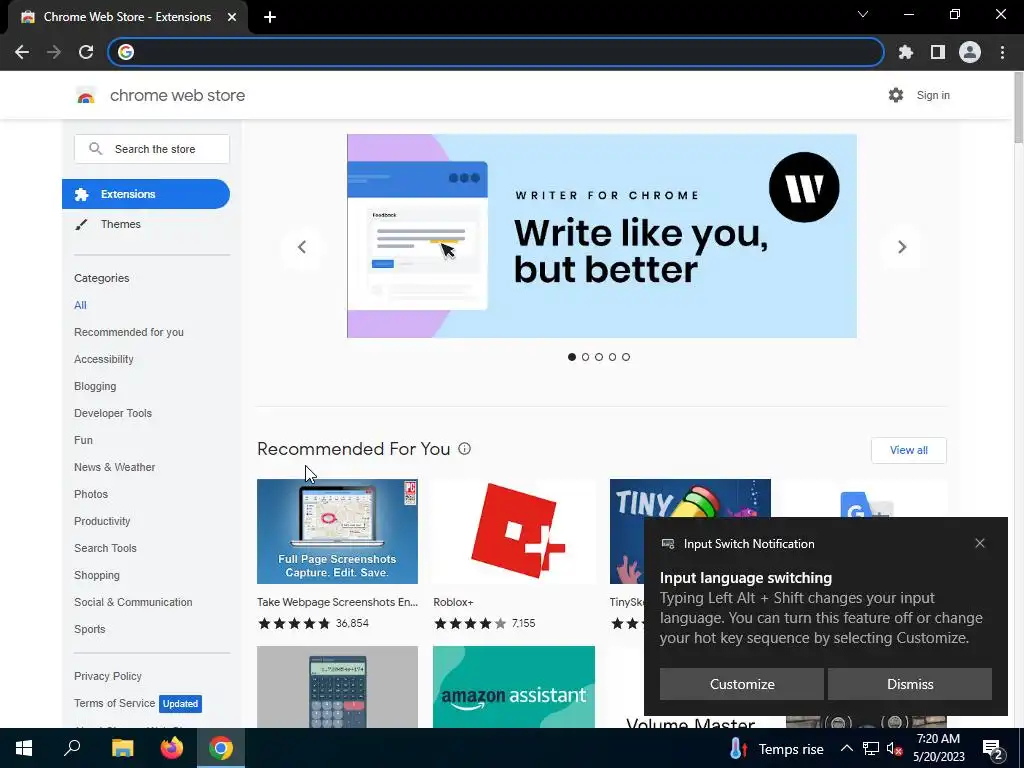The image size is (1024, 768).
Task: Select the third carousel dot
Action: [x=599, y=357]
